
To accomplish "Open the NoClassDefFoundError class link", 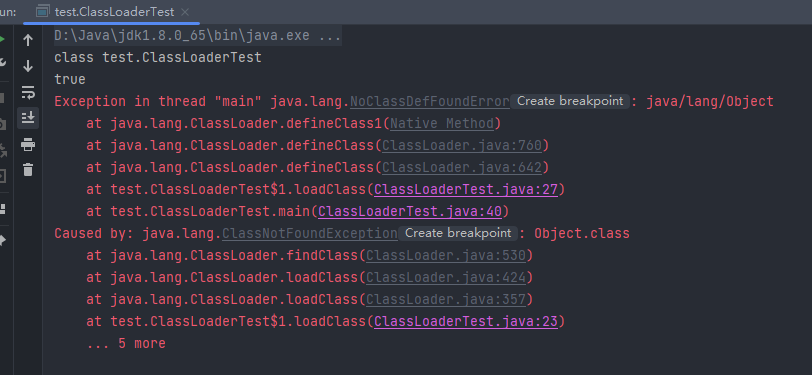I will (x=430, y=102).
